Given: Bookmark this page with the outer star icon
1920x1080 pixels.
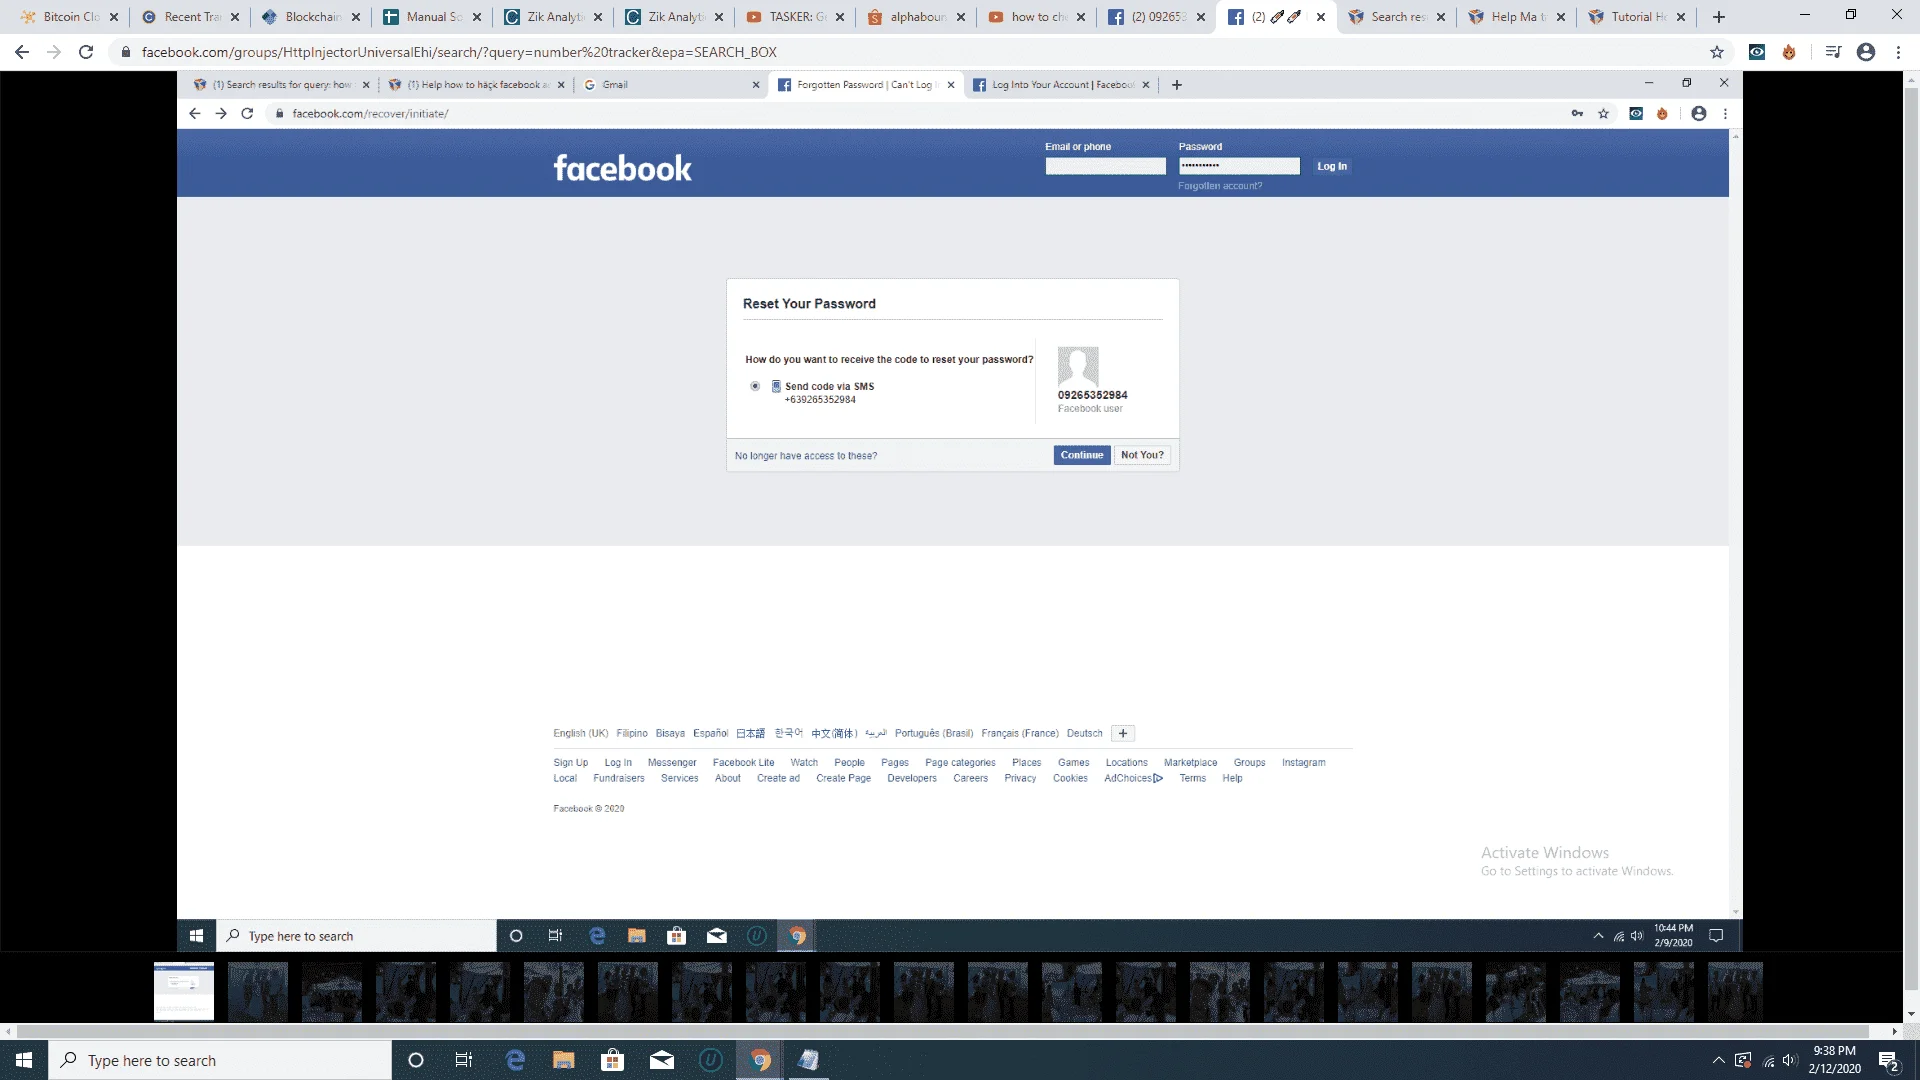Looking at the screenshot, I should 1717,52.
